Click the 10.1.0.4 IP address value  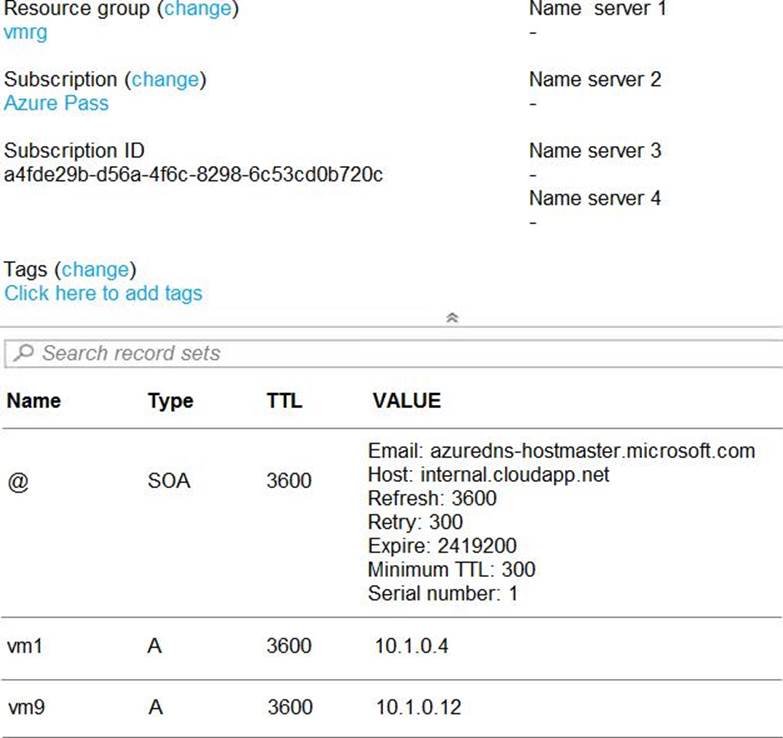click(412, 646)
